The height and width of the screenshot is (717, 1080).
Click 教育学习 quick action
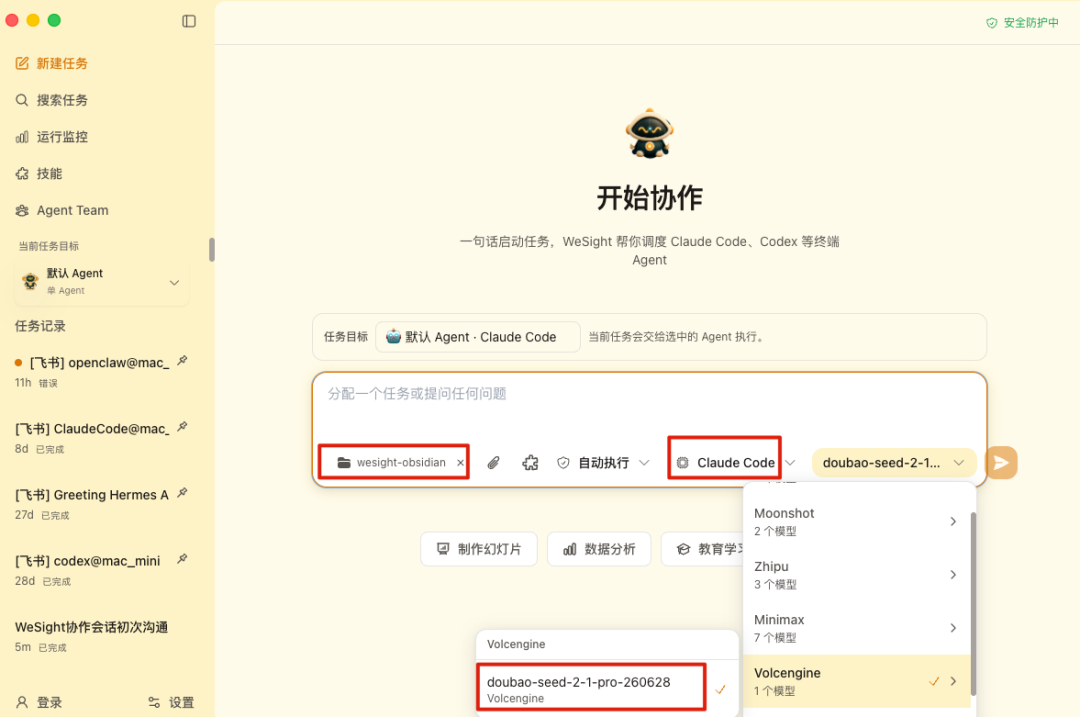[x=703, y=549]
